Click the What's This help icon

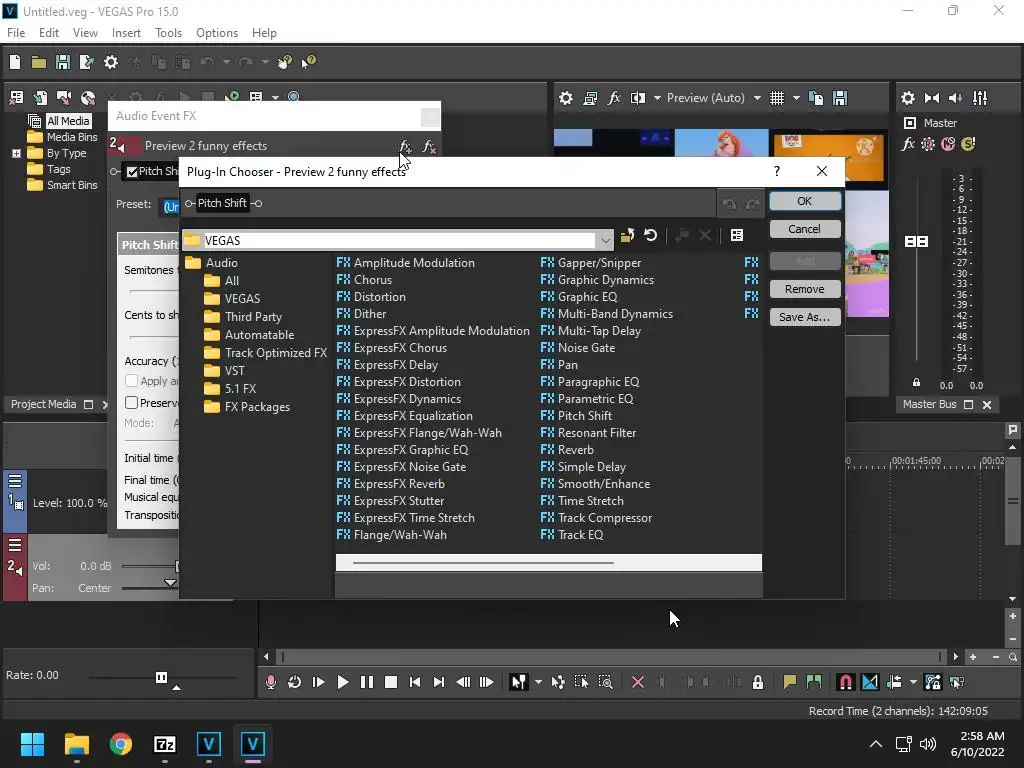[x=308, y=62]
